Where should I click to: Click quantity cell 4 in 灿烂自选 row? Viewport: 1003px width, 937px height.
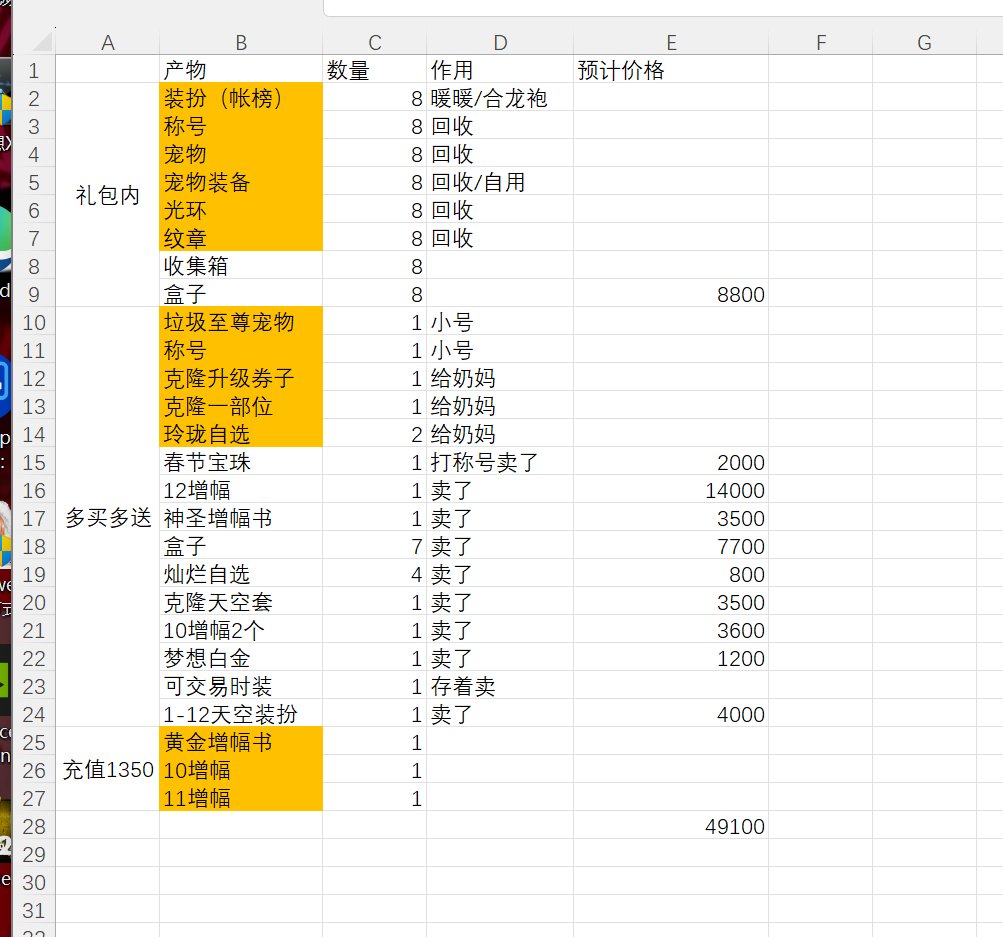[375, 574]
